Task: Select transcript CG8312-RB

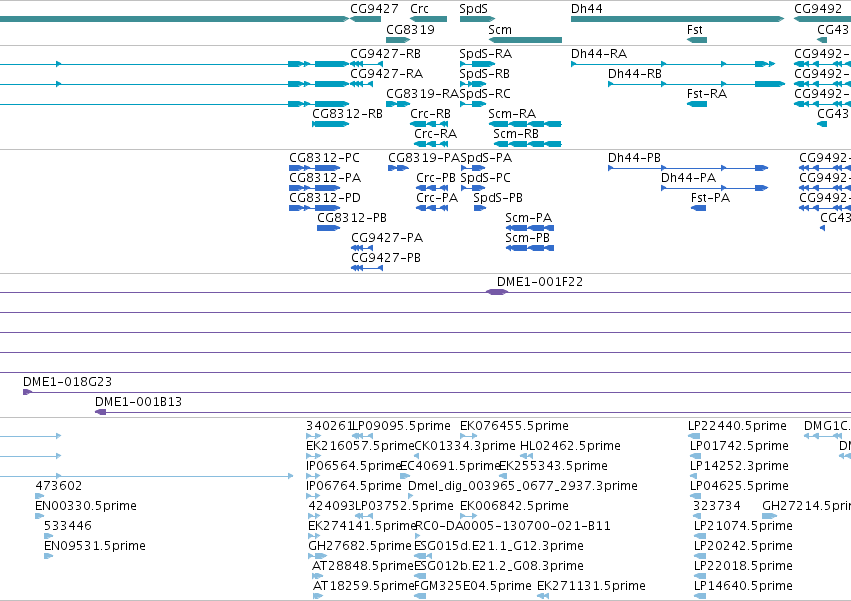Action: tap(331, 124)
